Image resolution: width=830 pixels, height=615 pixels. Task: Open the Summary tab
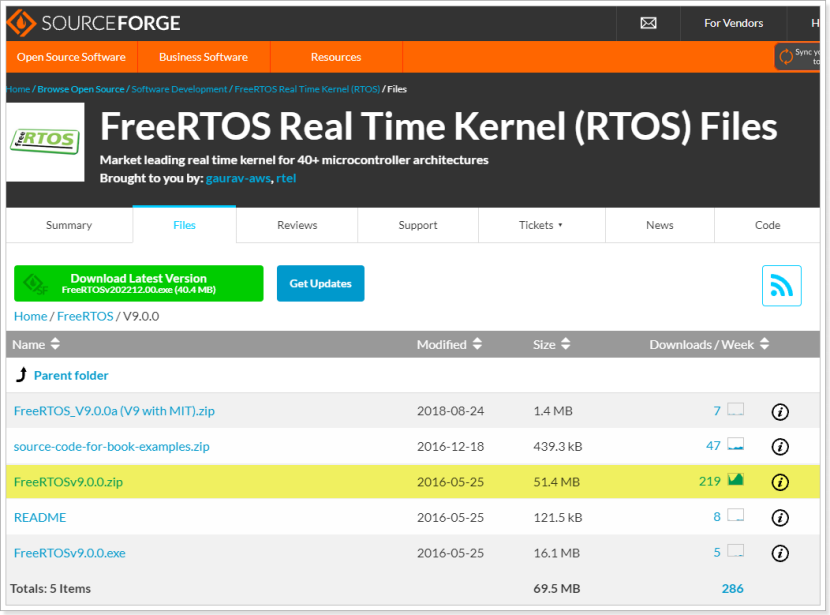(69, 225)
